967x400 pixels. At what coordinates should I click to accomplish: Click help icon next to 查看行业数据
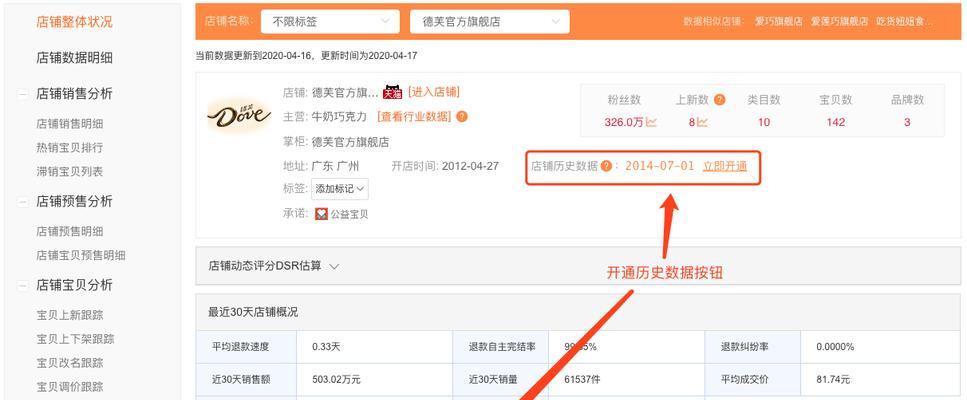pyautogui.click(x=462, y=116)
